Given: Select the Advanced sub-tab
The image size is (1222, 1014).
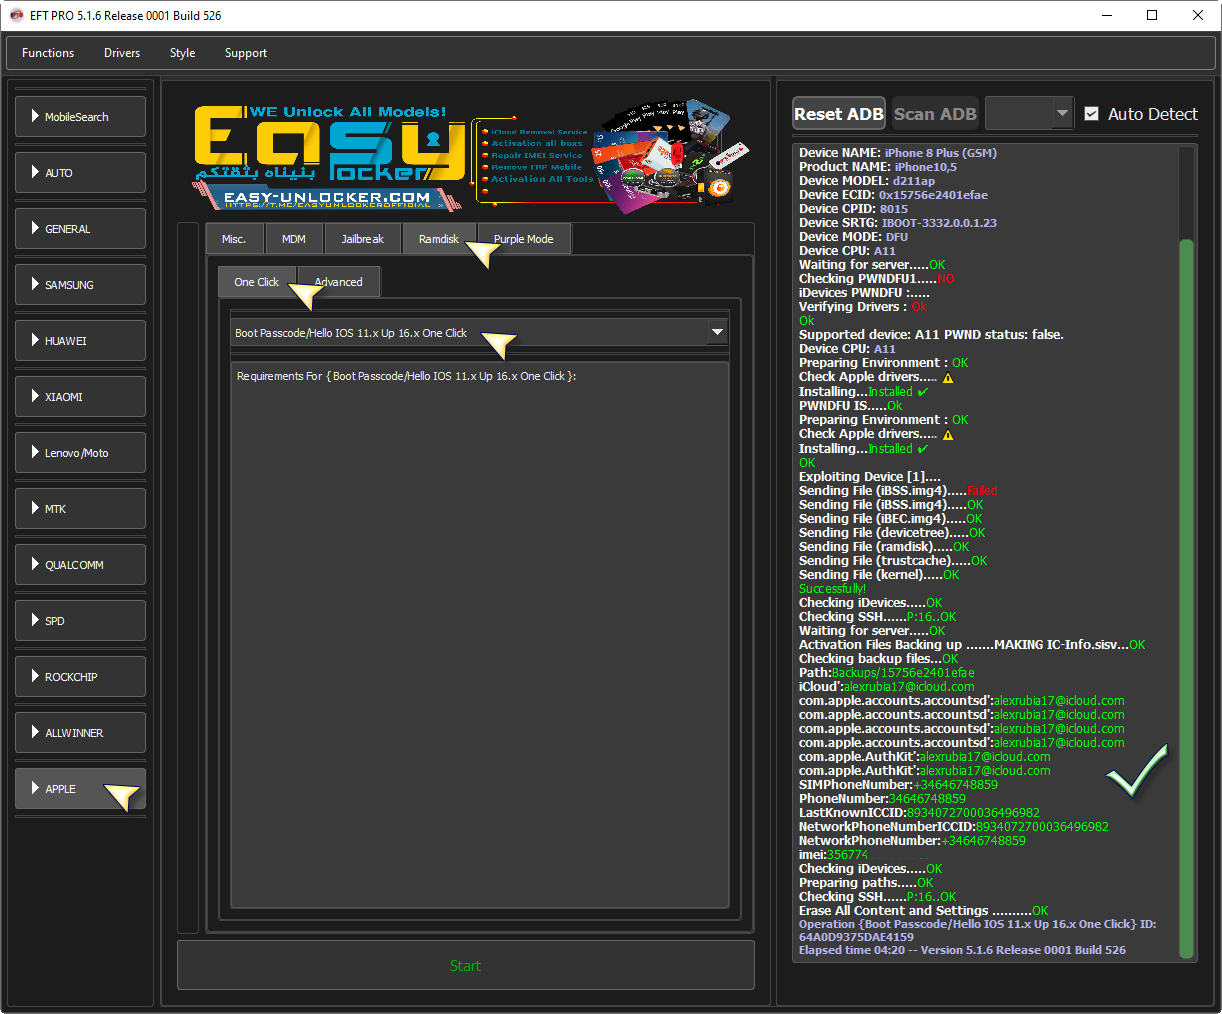Looking at the screenshot, I should (339, 282).
